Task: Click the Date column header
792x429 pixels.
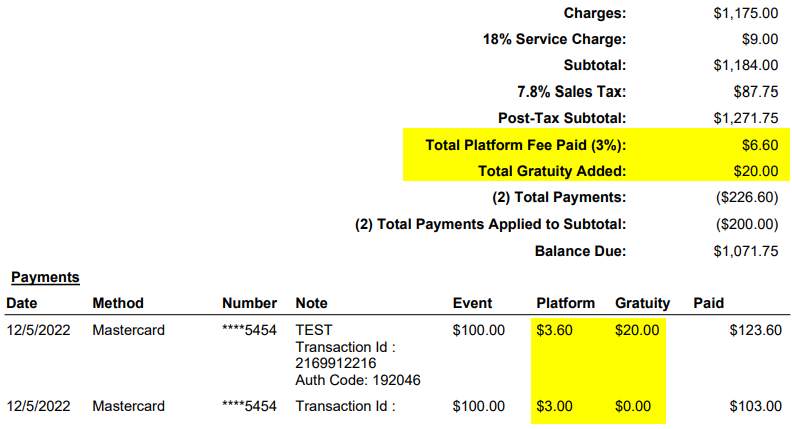Action: tap(22, 303)
